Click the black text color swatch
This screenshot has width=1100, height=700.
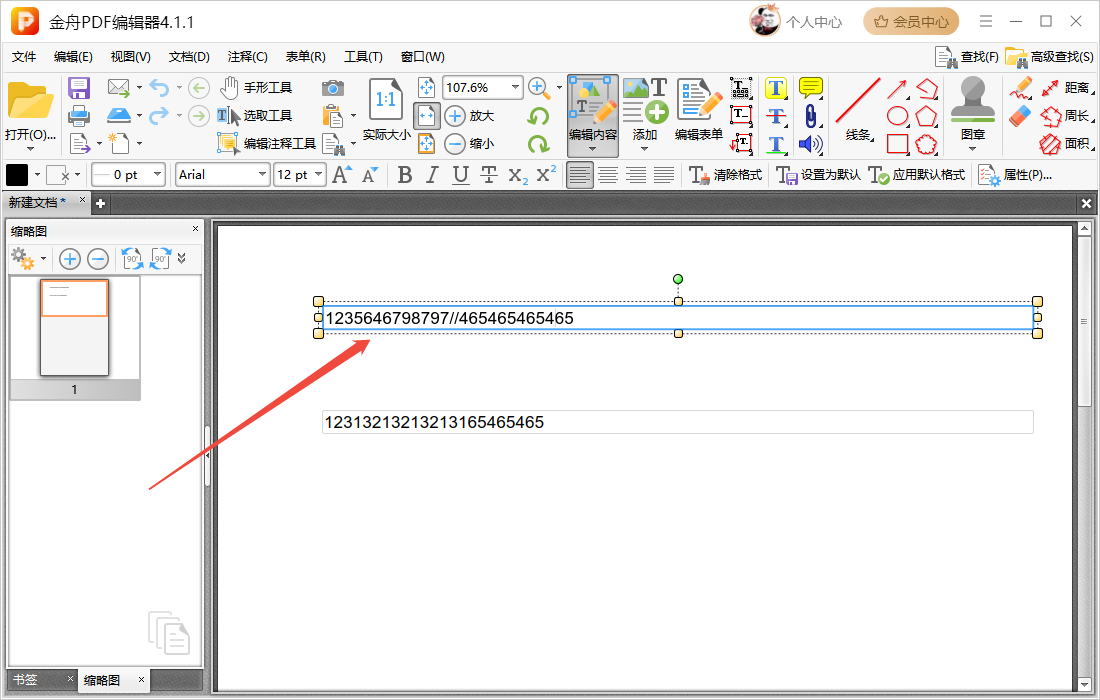coord(18,175)
